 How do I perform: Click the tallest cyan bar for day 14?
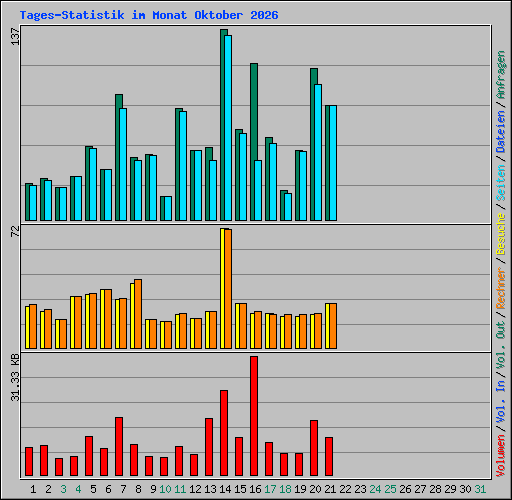pyautogui.click(x=228, y=128)
